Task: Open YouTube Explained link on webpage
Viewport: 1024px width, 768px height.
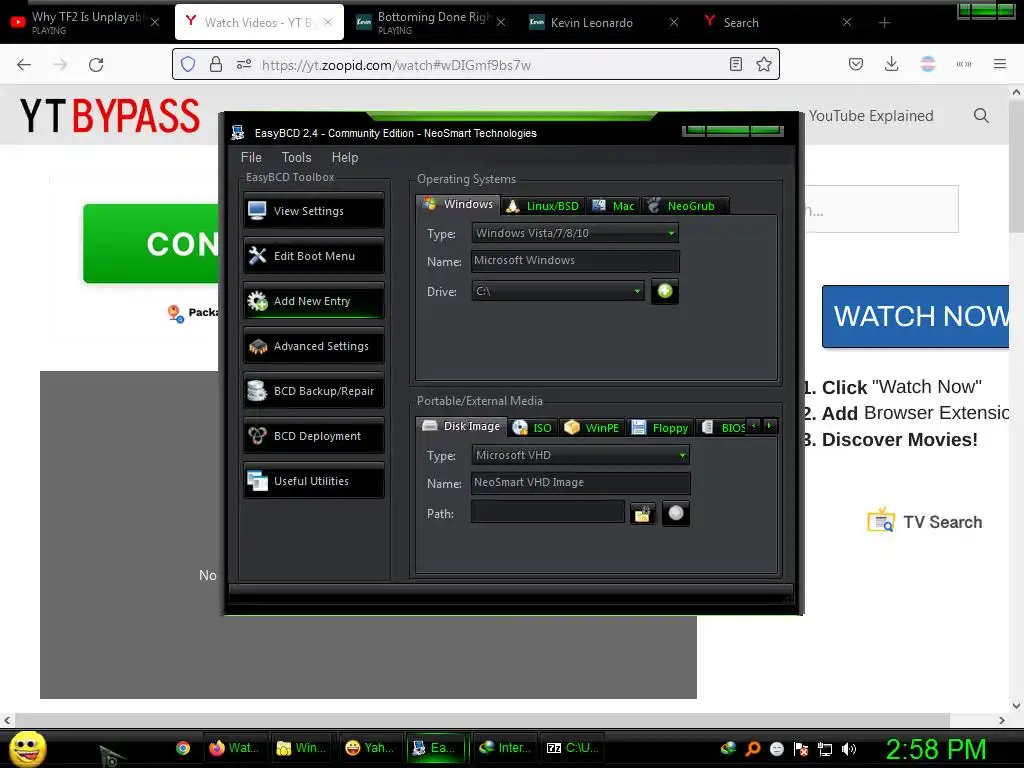Action: [x=871, y=116]
